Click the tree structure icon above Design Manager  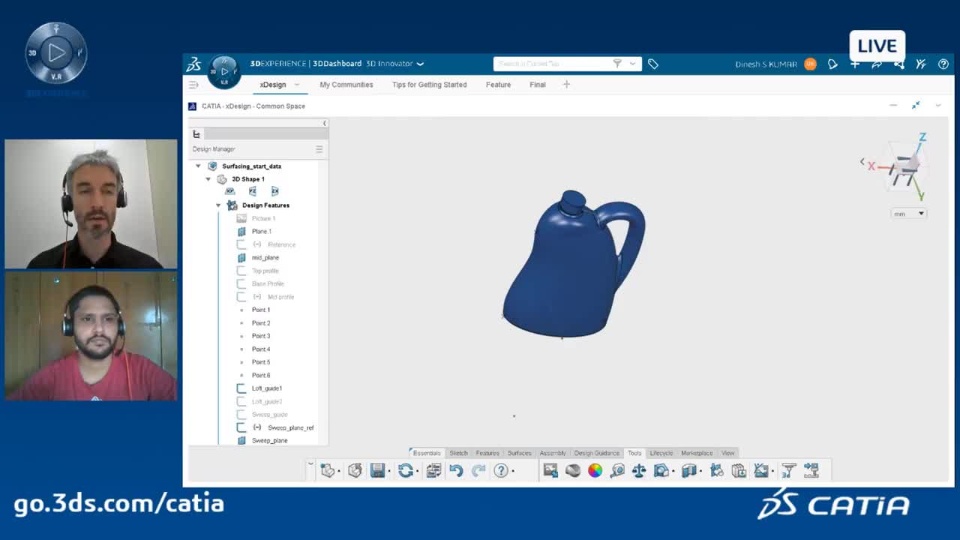coord(197,134)
